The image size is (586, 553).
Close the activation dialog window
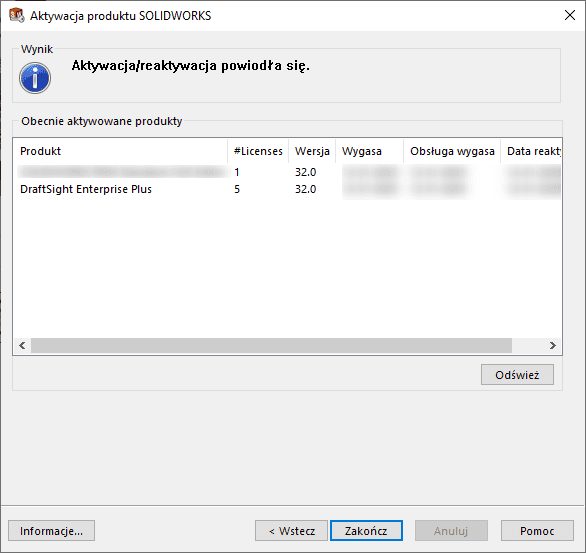point(570,15)
